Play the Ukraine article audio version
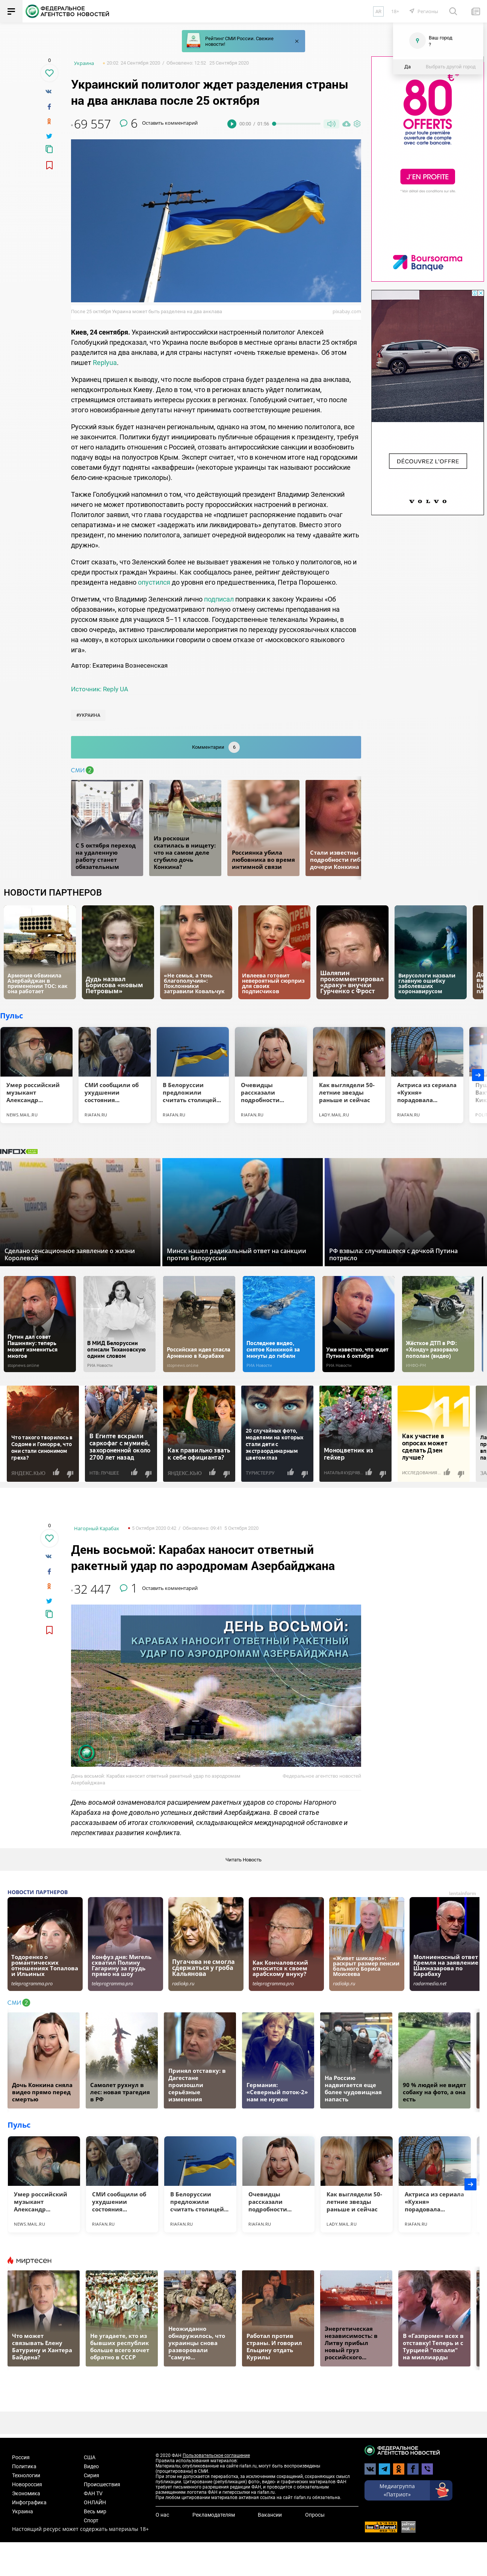Screen dimensions: 487x2576 pos(232,124)
